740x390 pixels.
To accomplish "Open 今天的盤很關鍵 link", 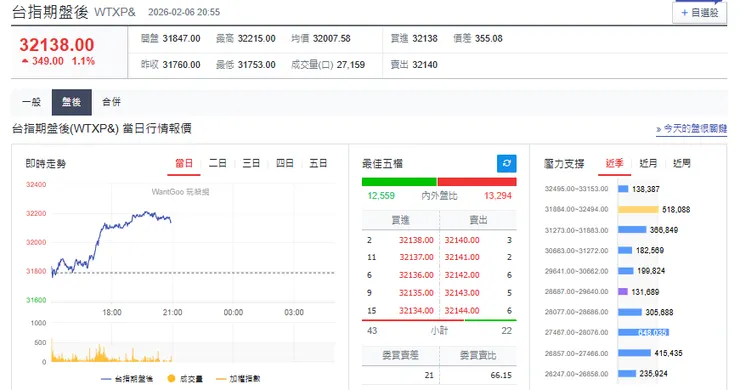I will (x=691, y=128).
